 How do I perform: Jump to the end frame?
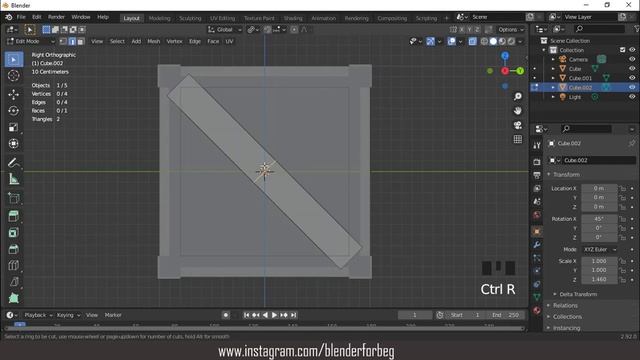pyautogui.click(x=293, y=315)
